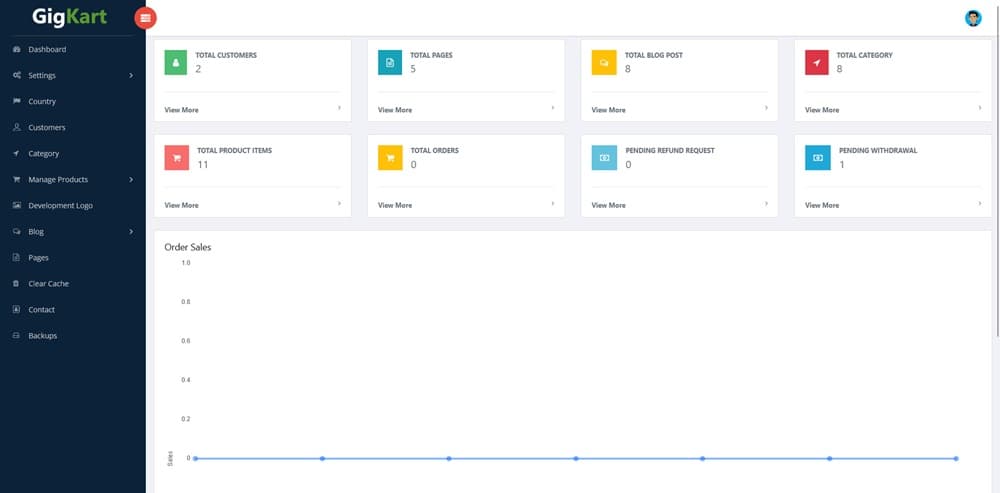1000x493 pixels.
Task: Click the green Total Customers icon
Action: click(177, 62)
